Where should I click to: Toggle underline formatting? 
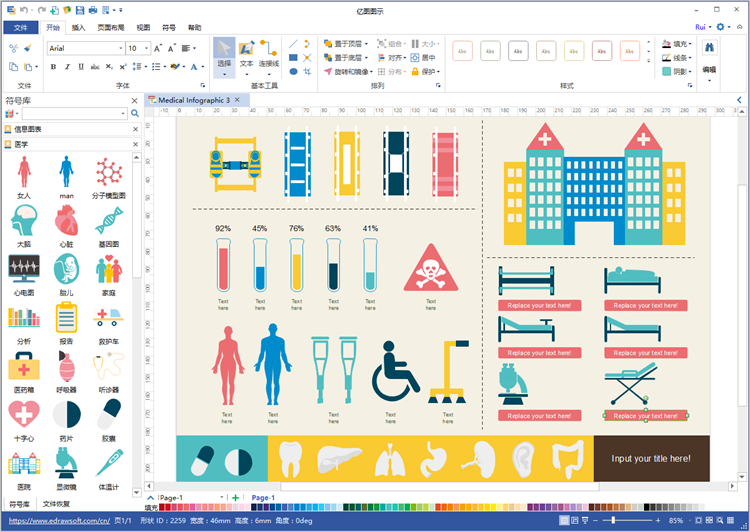point(81,67)
